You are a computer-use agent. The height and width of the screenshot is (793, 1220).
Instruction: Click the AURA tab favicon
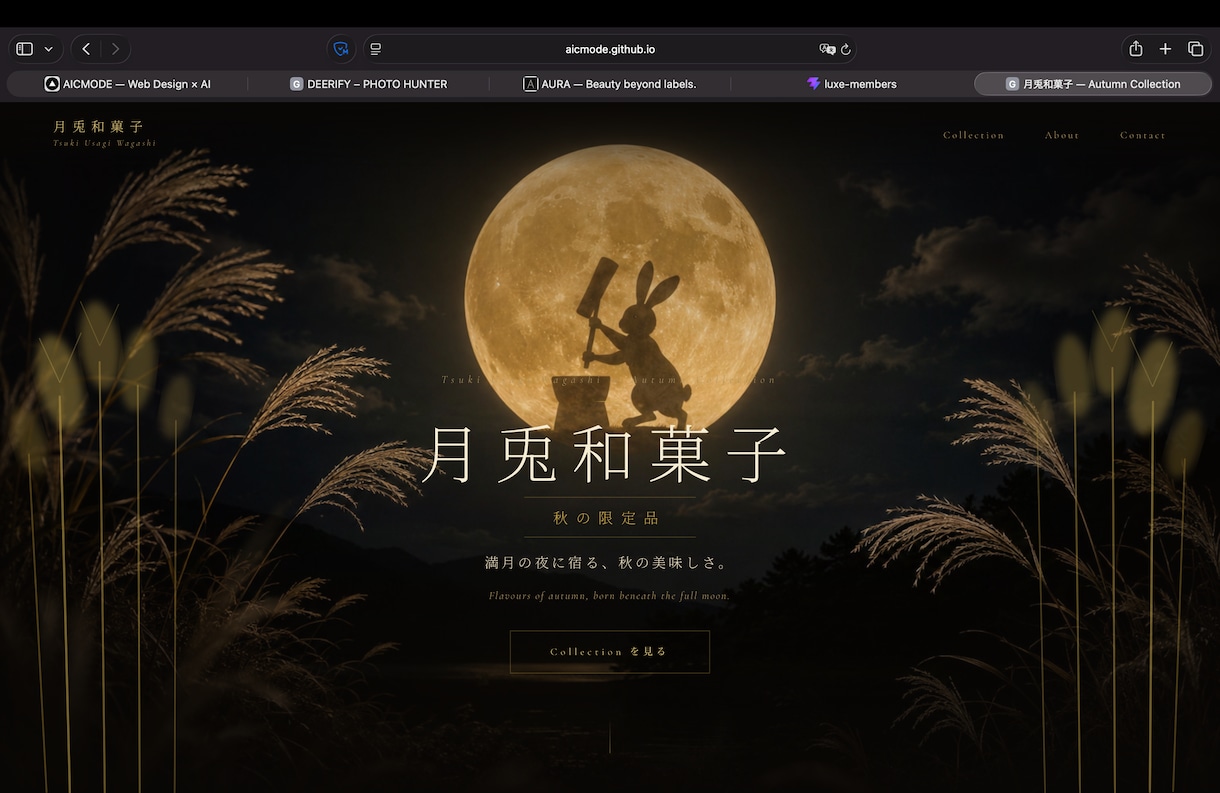pos(531,84)
